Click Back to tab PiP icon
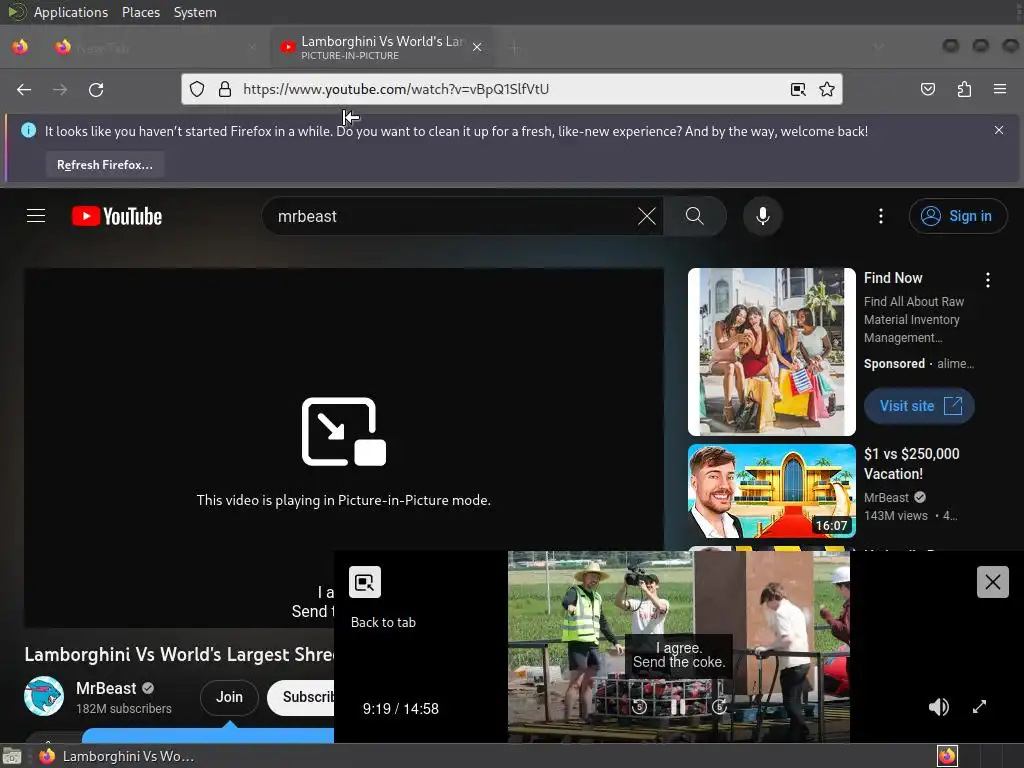 tap(365, 582)
